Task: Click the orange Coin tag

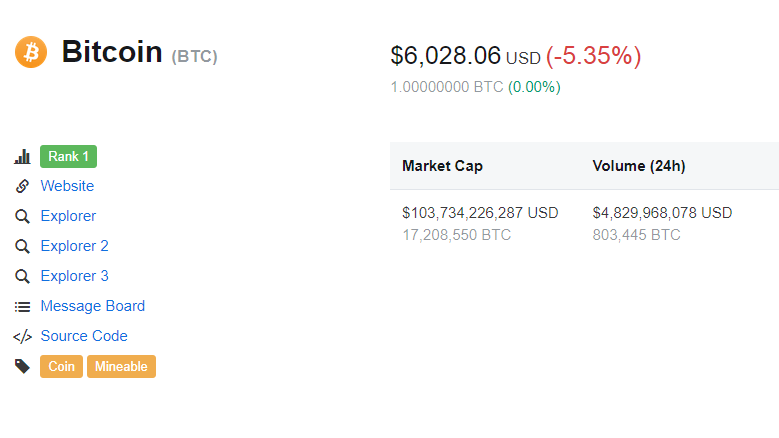Action: pyautogui.click(x=61, y=367)
